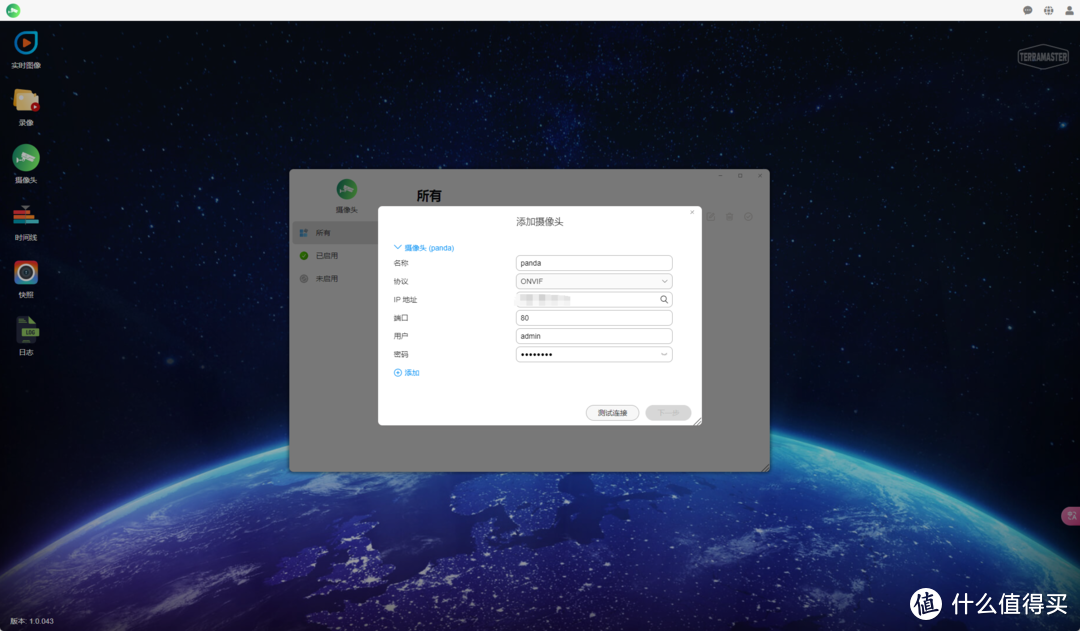
Task: Click the 测试连接 test connection button
Action: pos(612,413)
